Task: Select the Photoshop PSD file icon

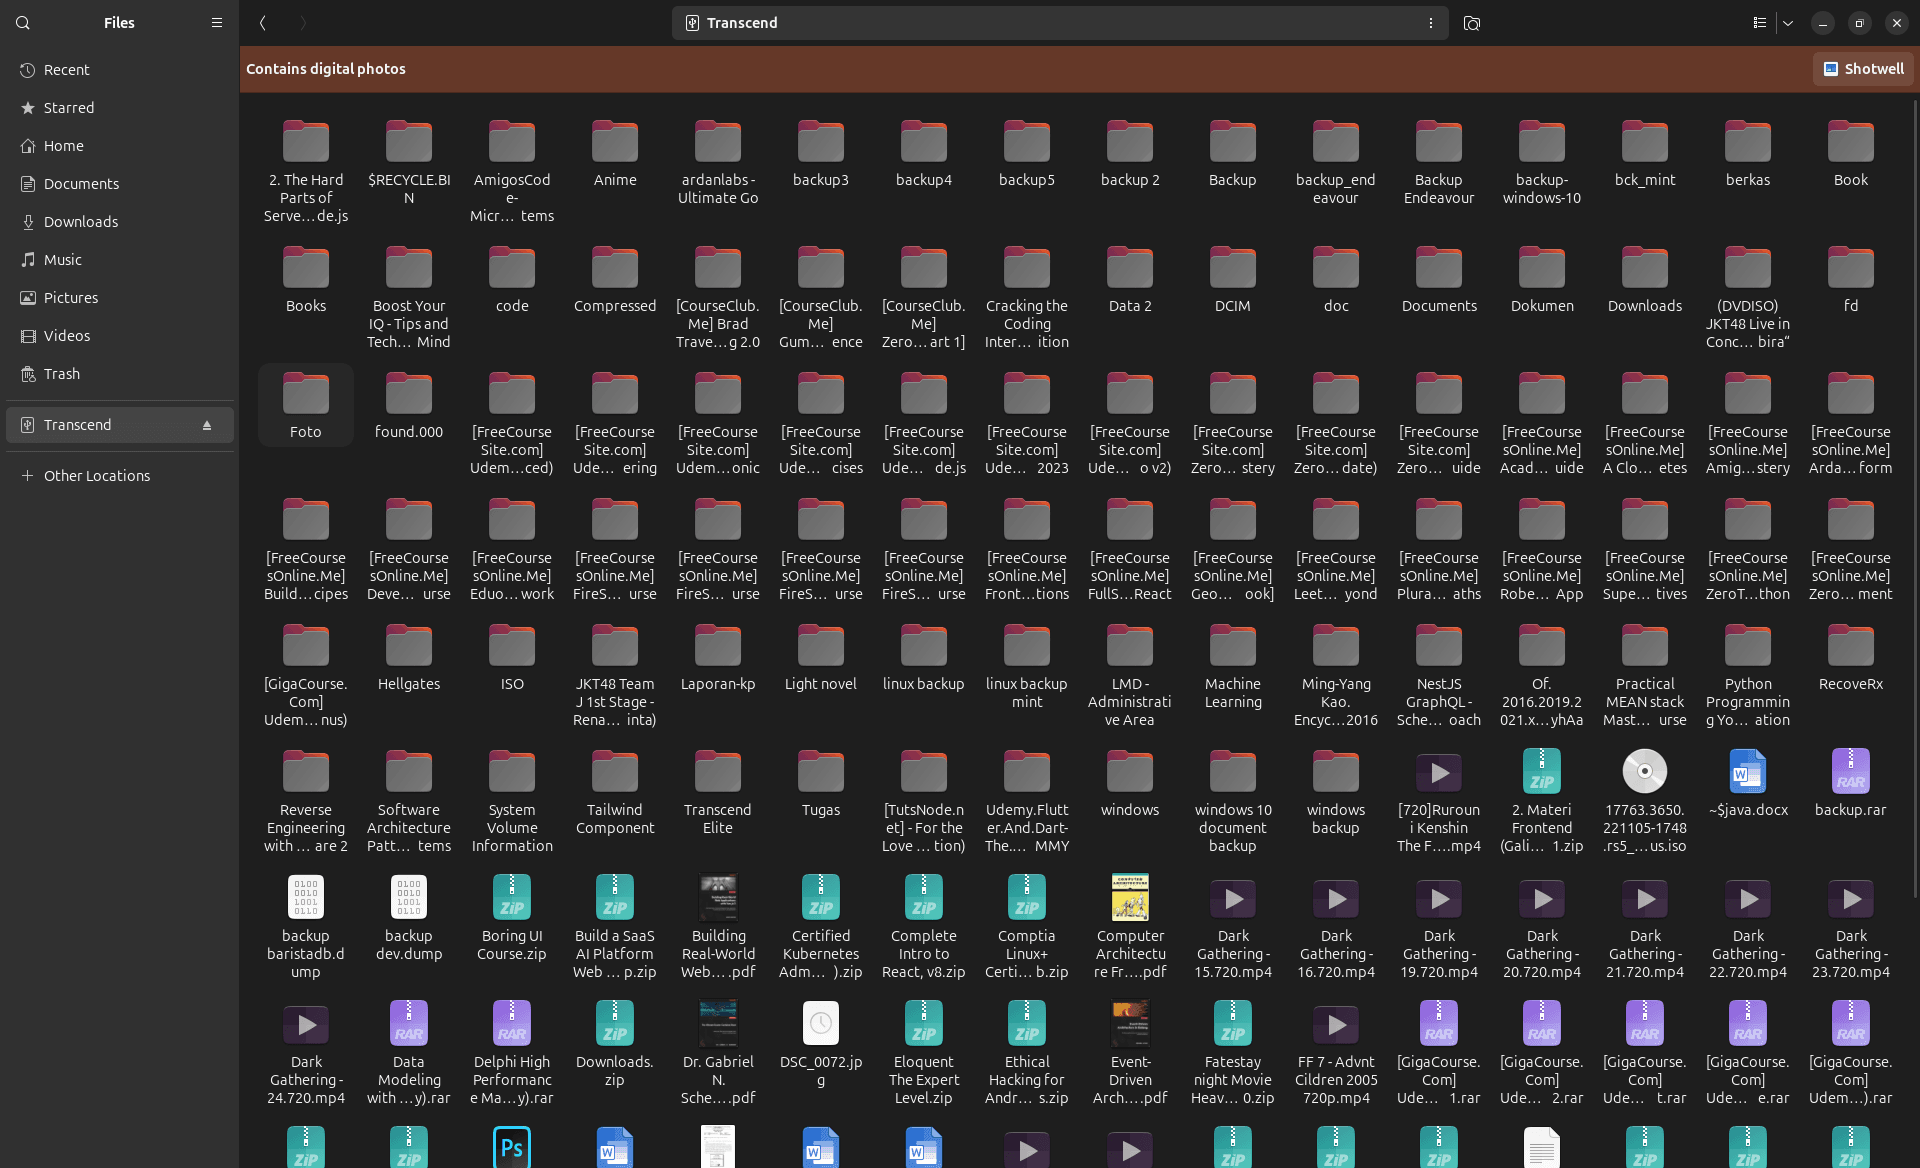Action: click(x=512, y=1147)
